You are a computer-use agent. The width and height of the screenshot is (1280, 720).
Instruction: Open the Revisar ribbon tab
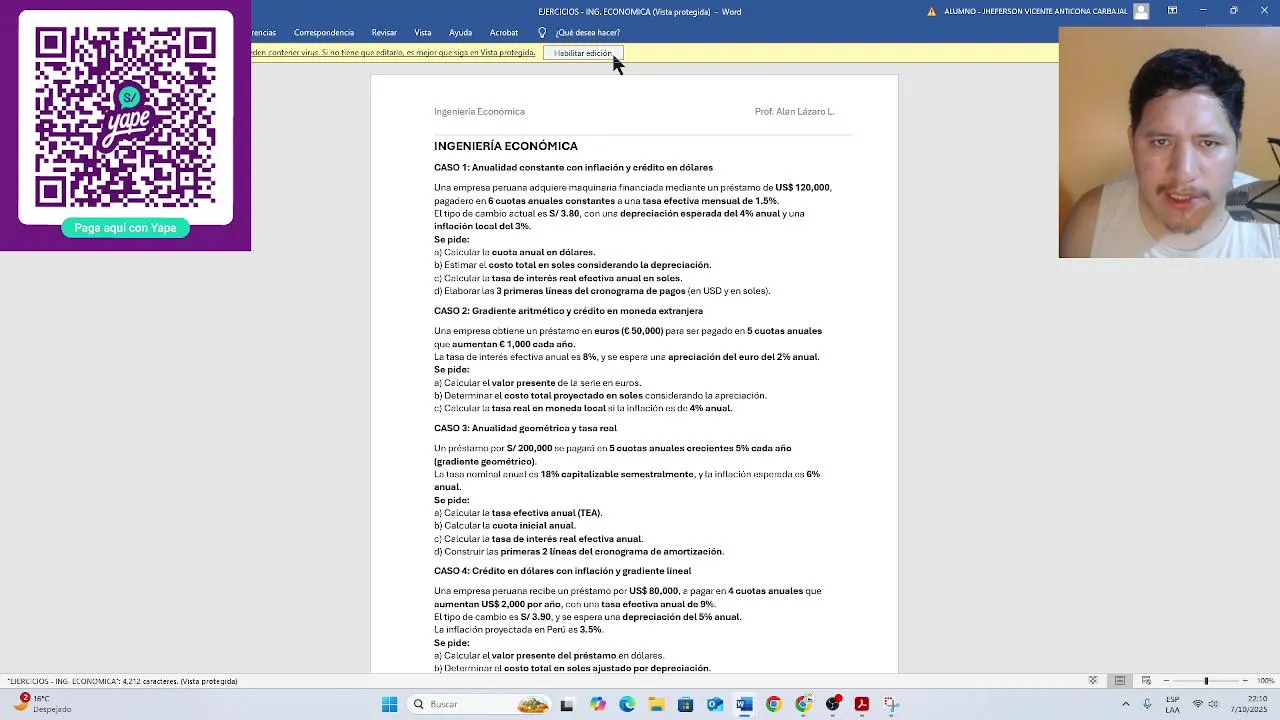384,32
